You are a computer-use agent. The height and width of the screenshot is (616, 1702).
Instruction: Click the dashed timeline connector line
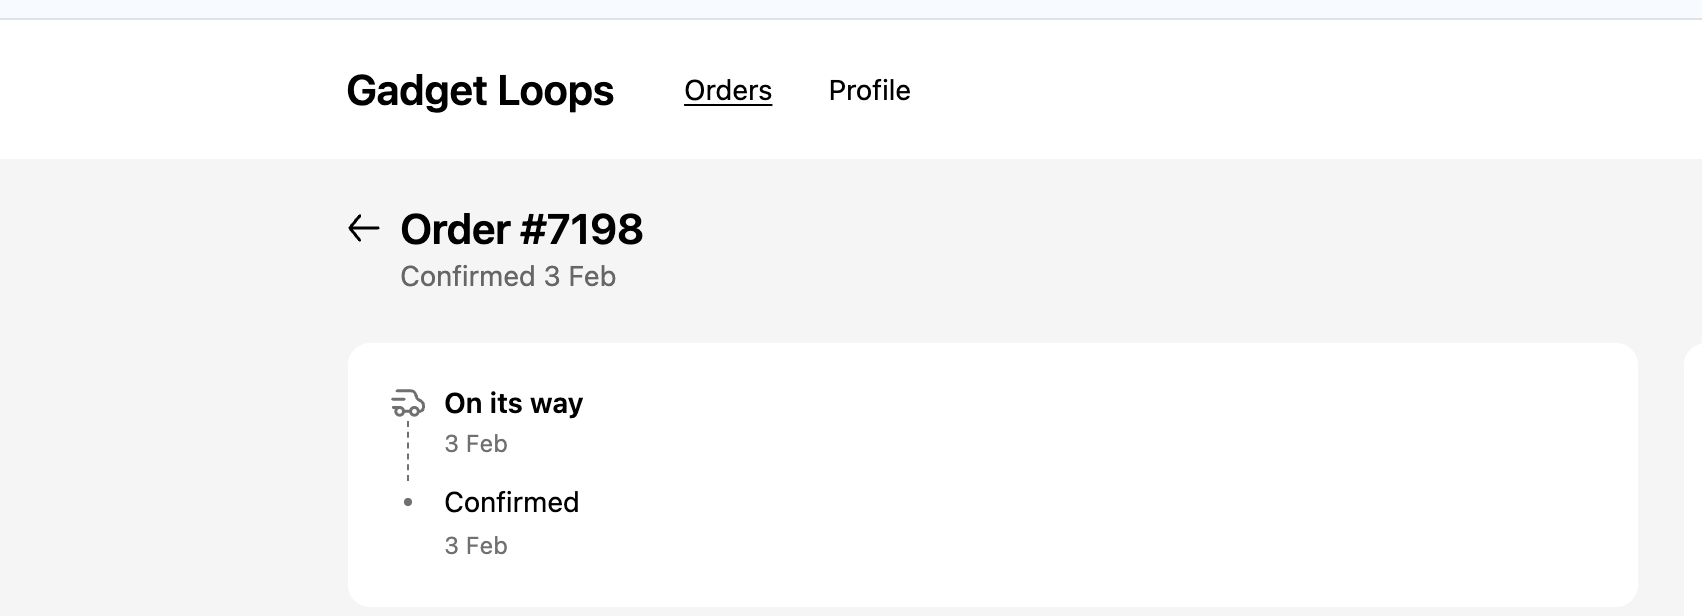pyautogui.click(x=408, y=452)
